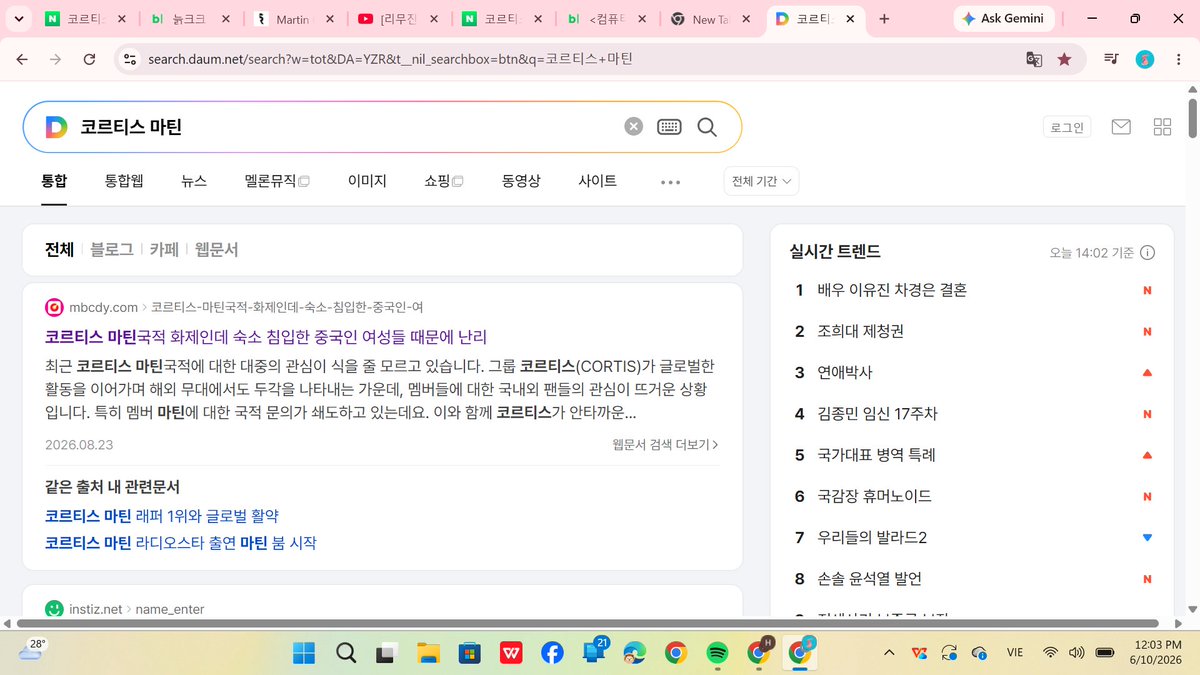Open the Chrome profile avatar

coord(1145,59)
